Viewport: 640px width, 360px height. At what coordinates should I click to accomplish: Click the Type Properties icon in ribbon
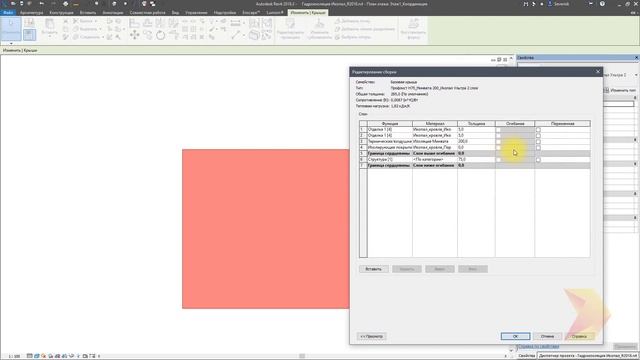click(29, 23)
